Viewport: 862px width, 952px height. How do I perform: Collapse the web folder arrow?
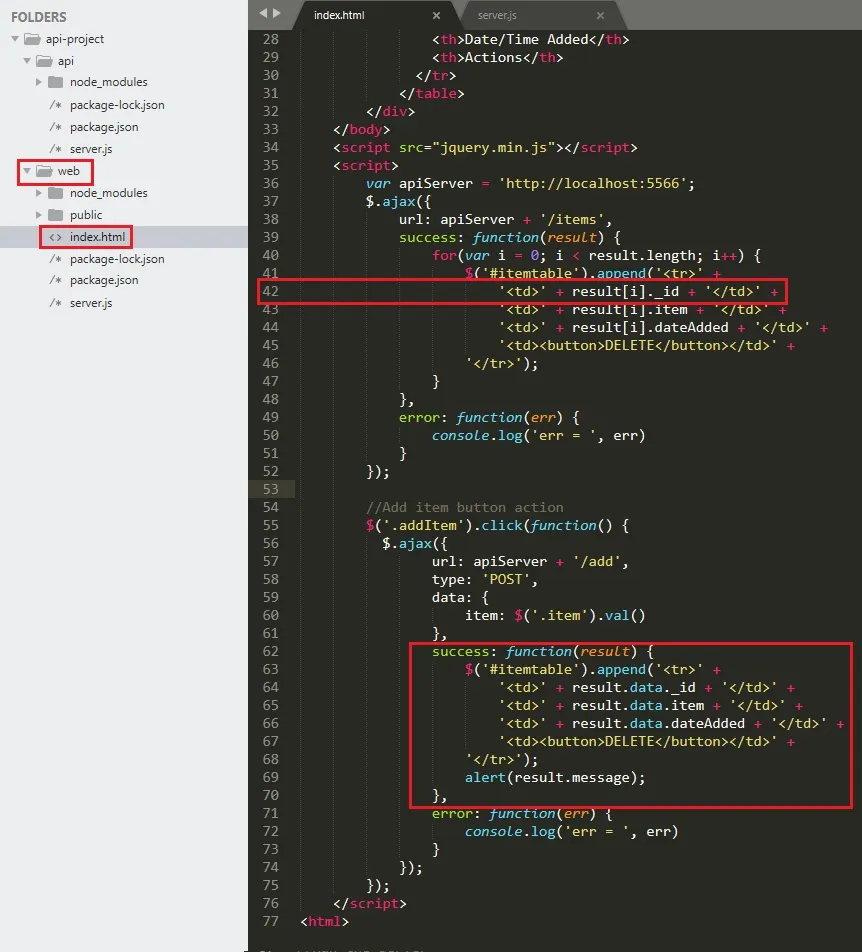point(27,171)
